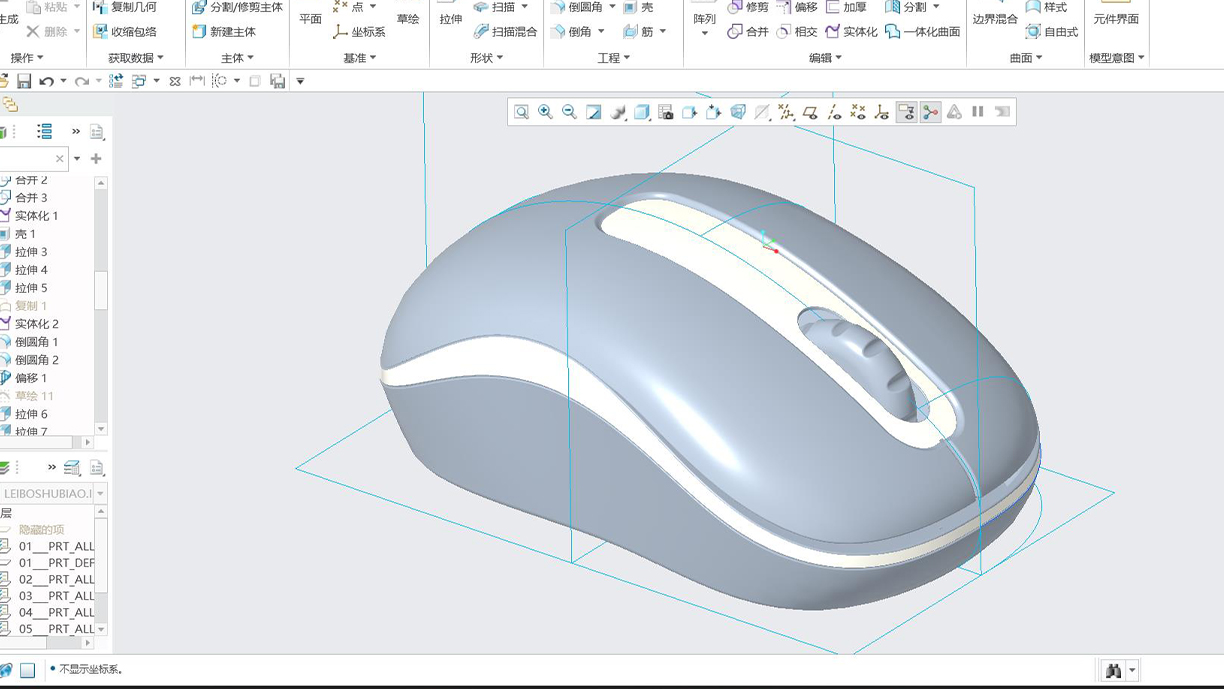Viewport: 1224px width, 689px height.
Task: Click the perspective view box icon
Action: coord(738,112)
